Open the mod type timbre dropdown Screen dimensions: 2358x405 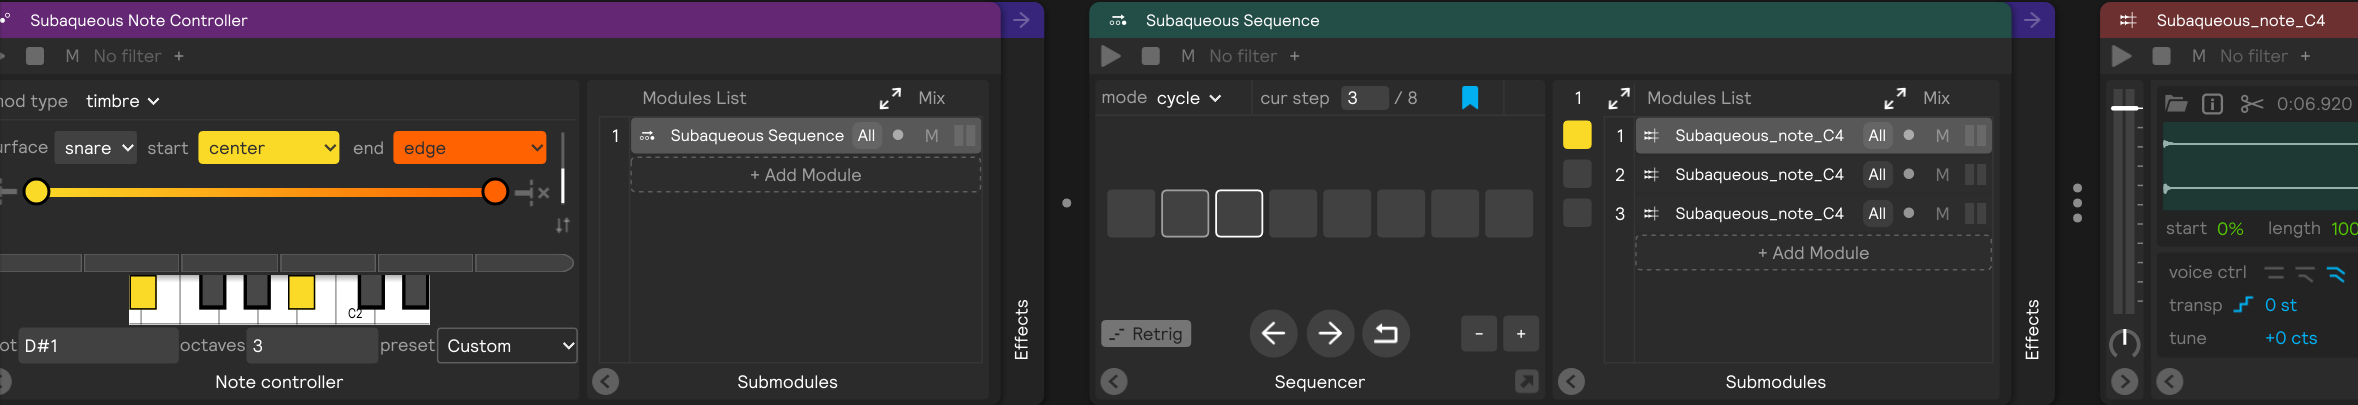pos(122,101)
